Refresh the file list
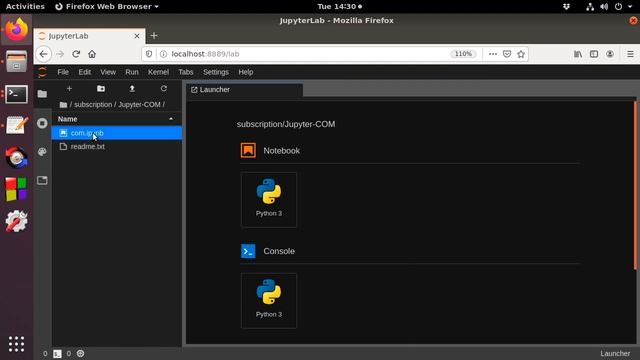The height and width of the screenshot is (360, 640). pyautogui.click(x=164, y=89)
